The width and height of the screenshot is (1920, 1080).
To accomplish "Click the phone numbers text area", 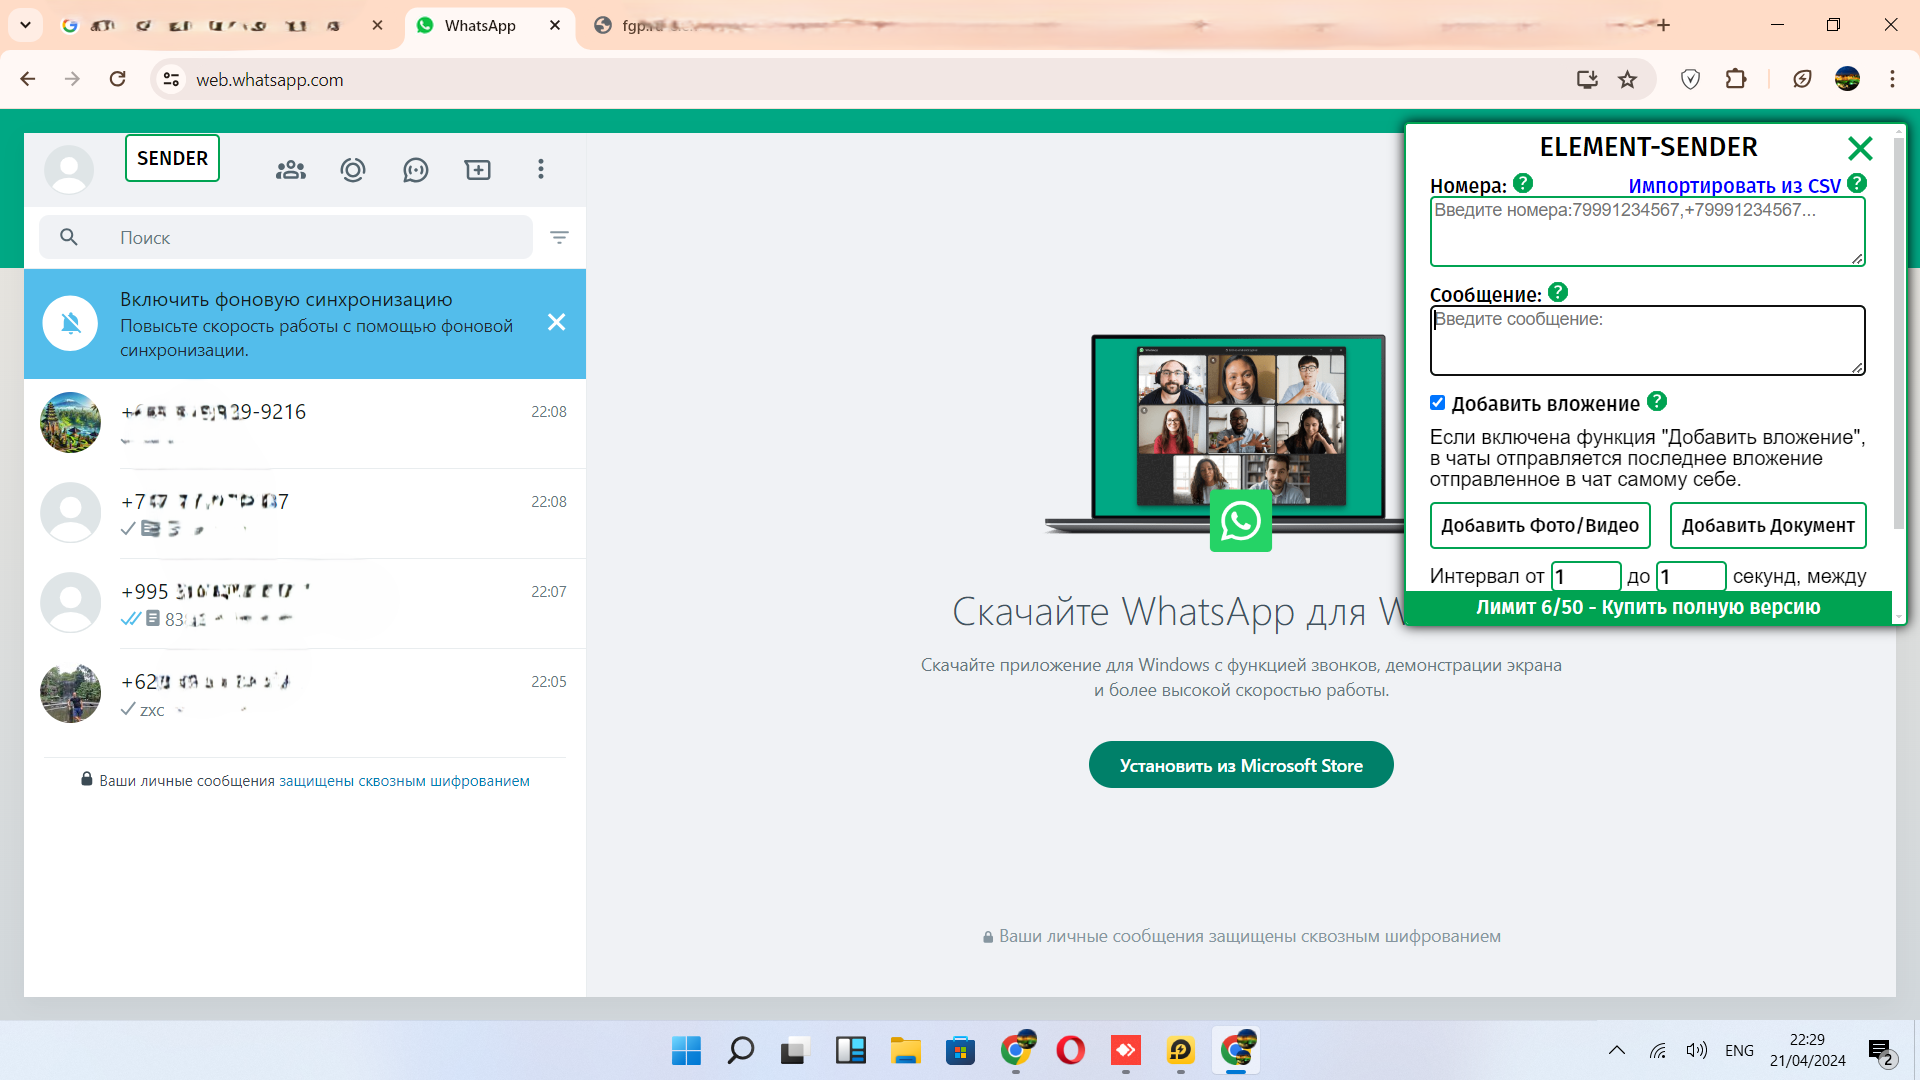I will (x=1647, y=232).
